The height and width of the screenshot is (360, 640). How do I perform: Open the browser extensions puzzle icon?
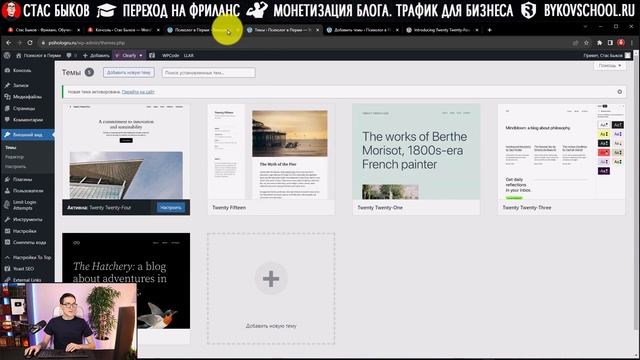point(599,42)
